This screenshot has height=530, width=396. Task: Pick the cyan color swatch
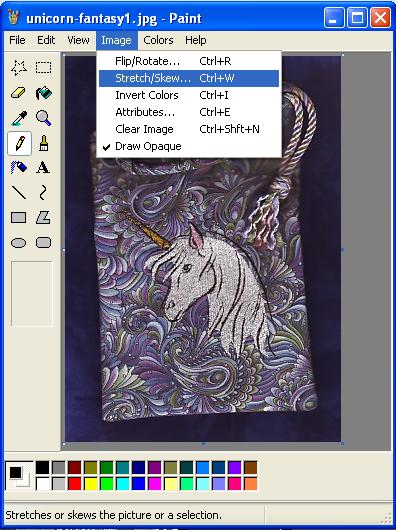[x=123, y=484]
